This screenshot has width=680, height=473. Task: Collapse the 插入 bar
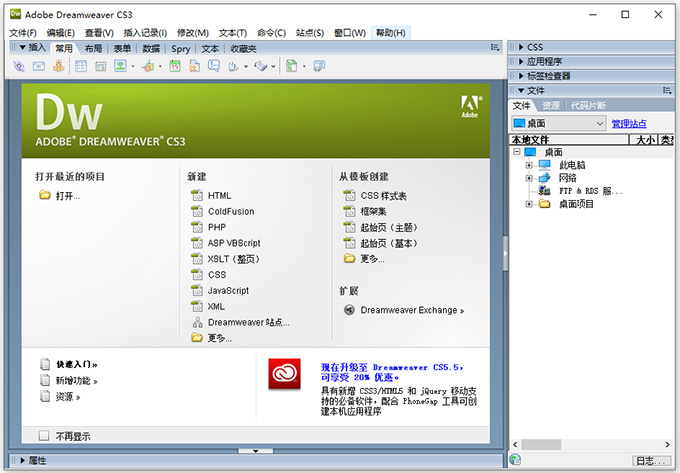pos(23,48)
